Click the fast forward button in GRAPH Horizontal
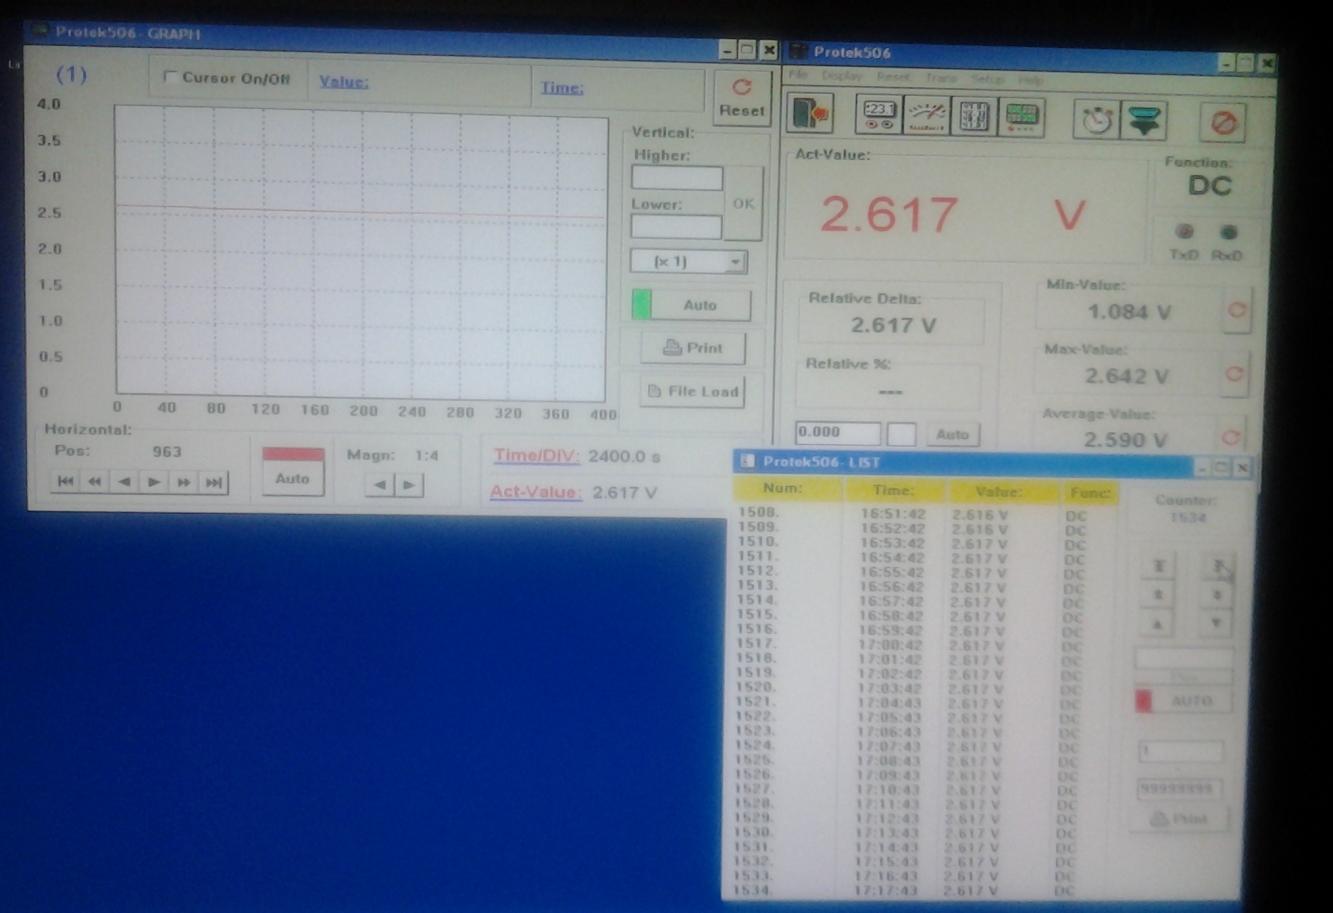The width and height of the screenshot is (1333, 913). [184, 482]
